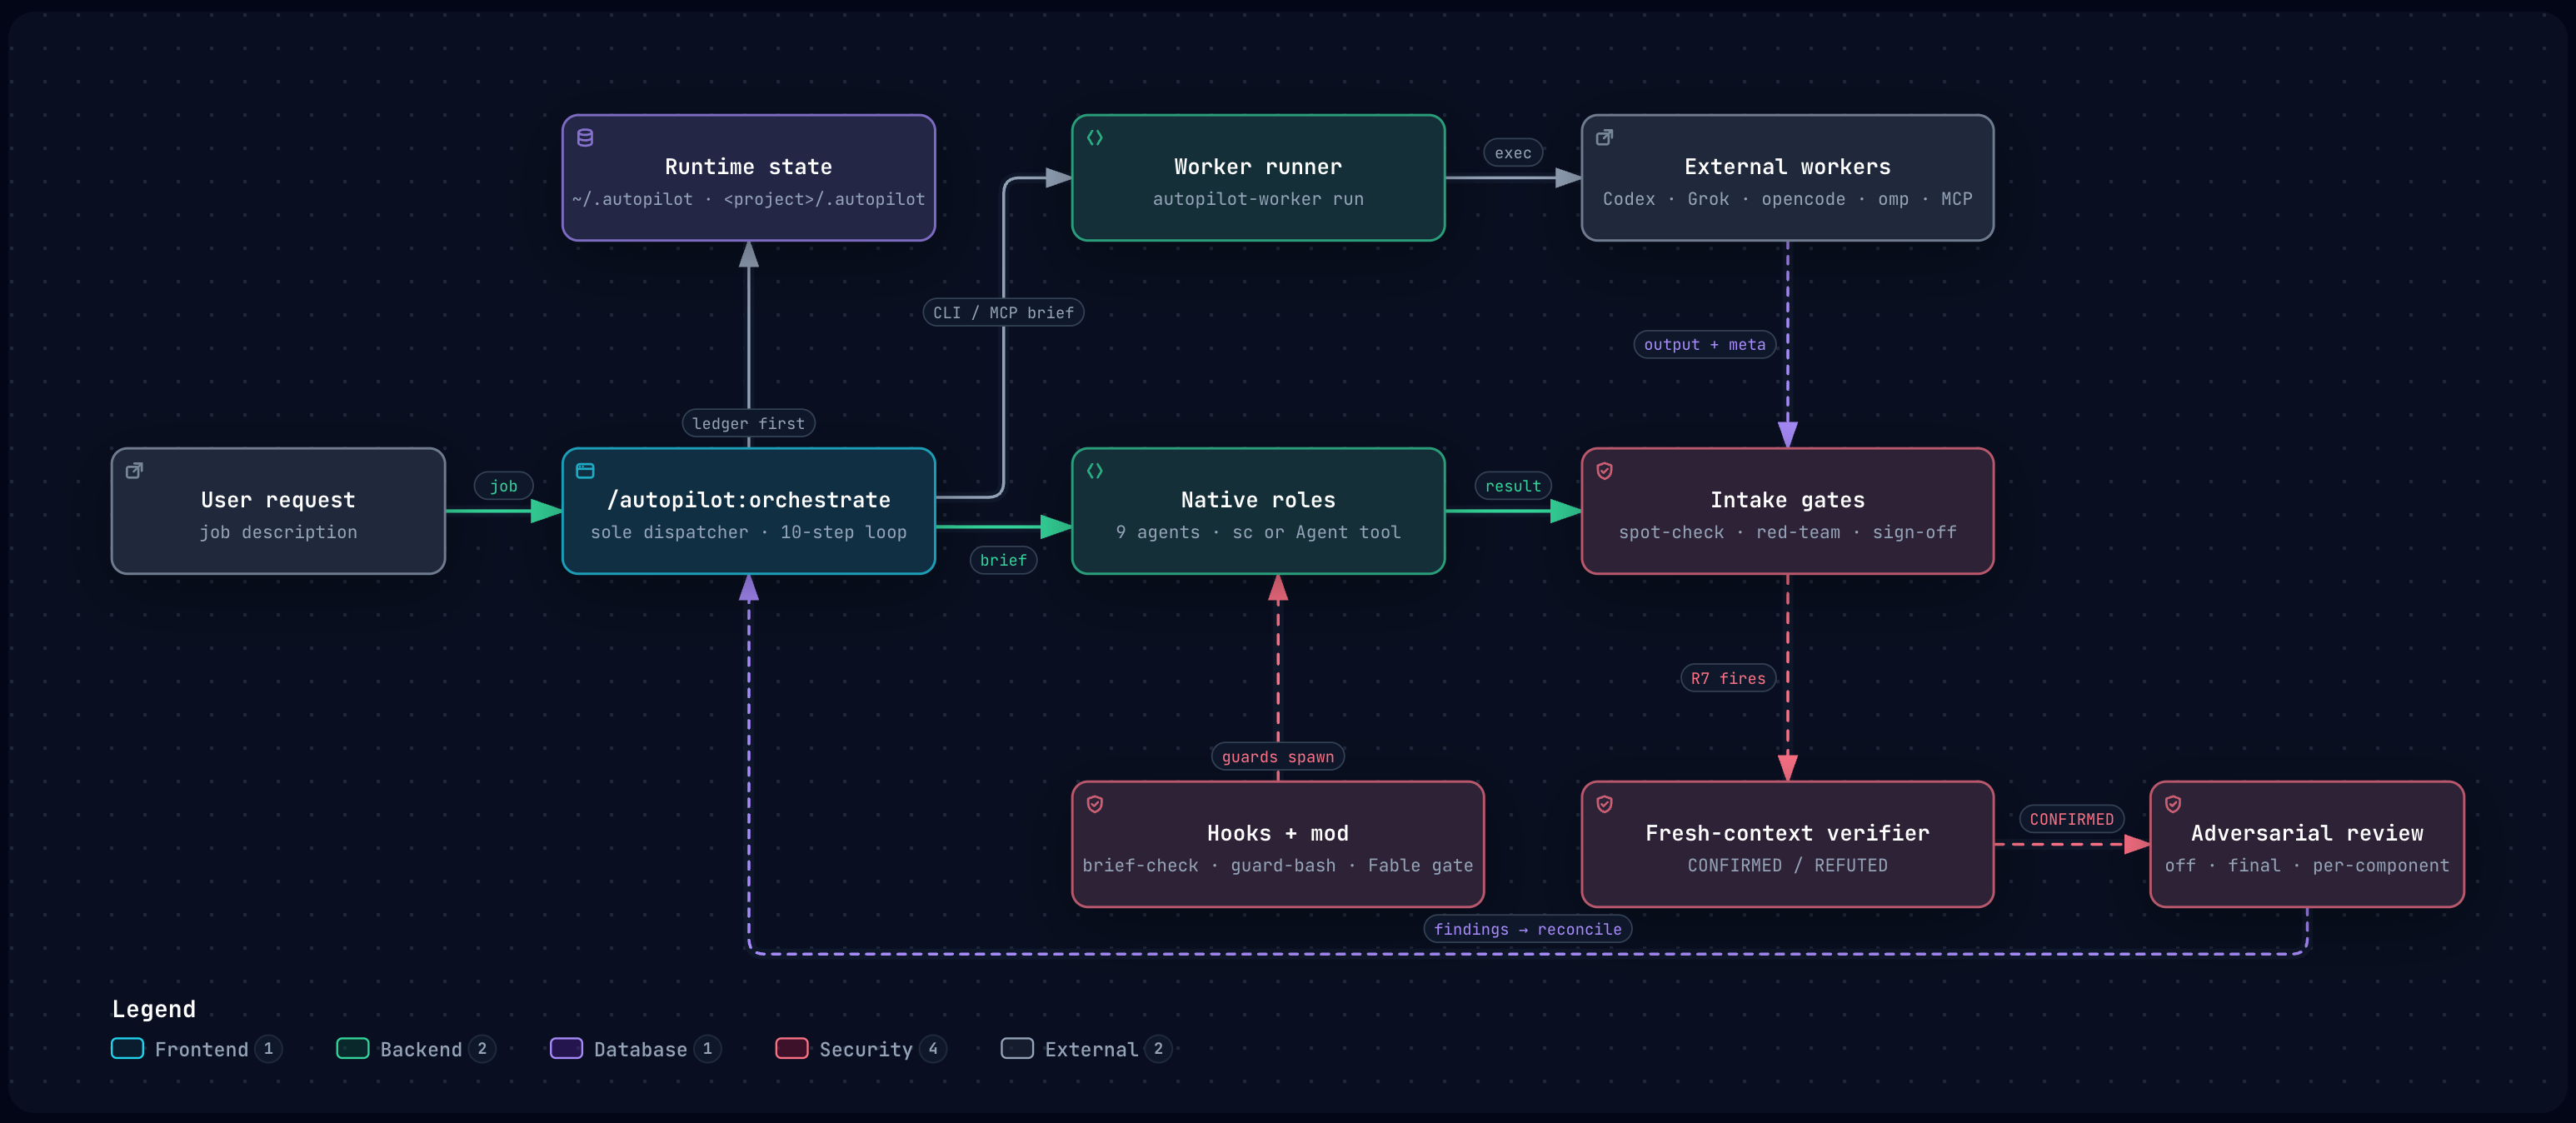
Task: Click the shield icon in Adversarial review
Action: 2173,804
